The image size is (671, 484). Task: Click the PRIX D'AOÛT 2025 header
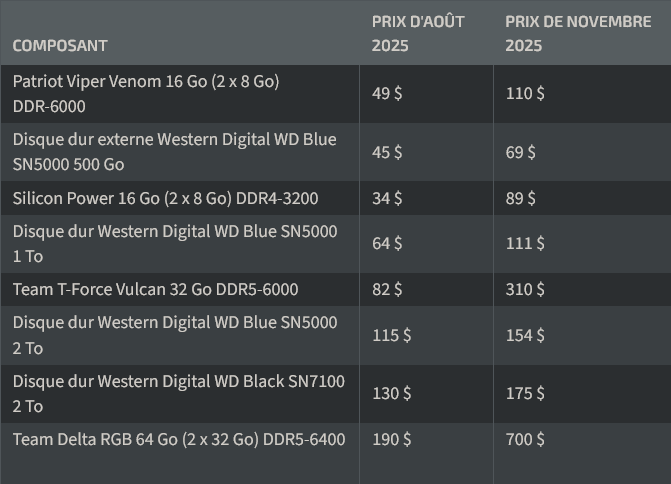point(418,33)
